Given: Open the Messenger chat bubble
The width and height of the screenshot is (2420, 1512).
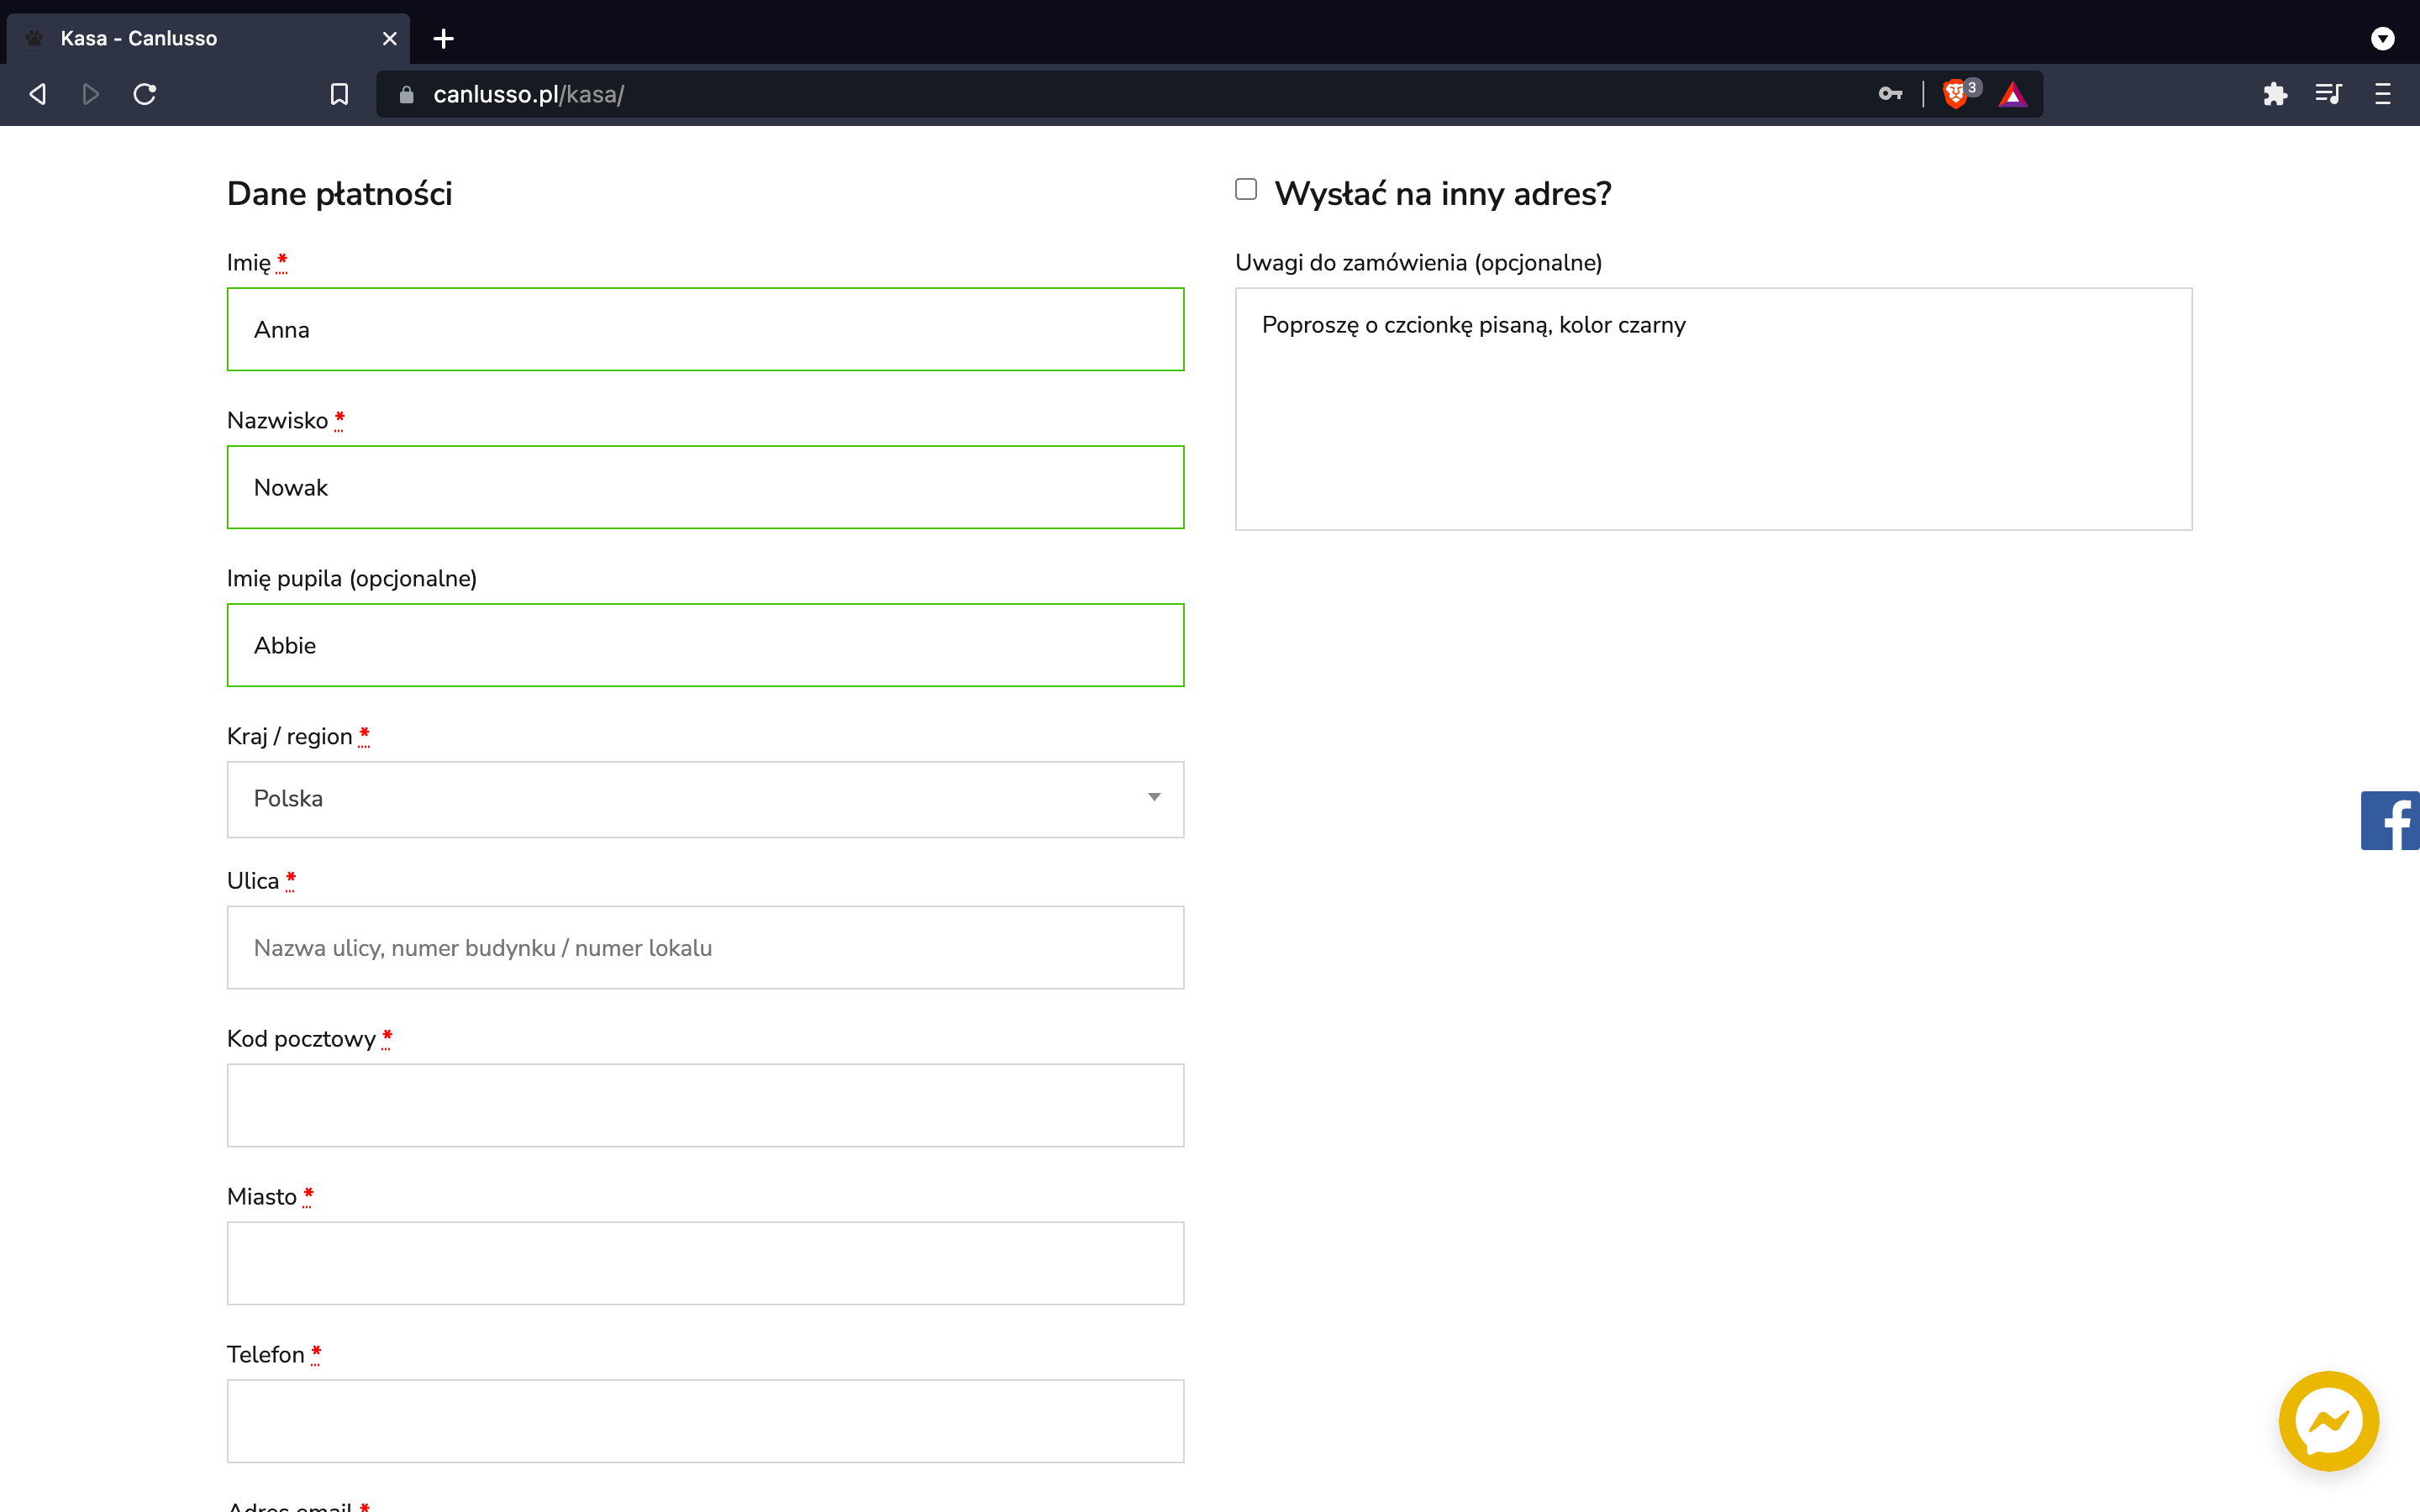Looking at the screenshot, I should click(2328, 1420).
